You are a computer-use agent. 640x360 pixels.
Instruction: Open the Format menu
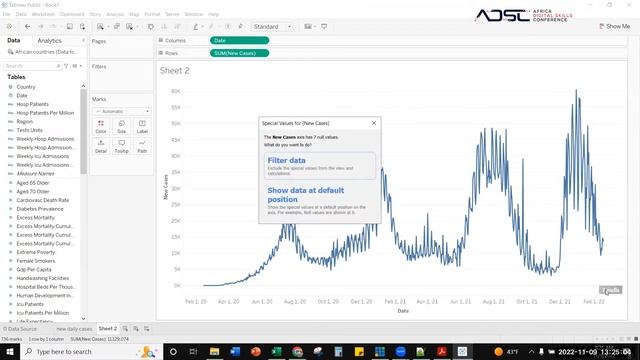coord(152,14)
